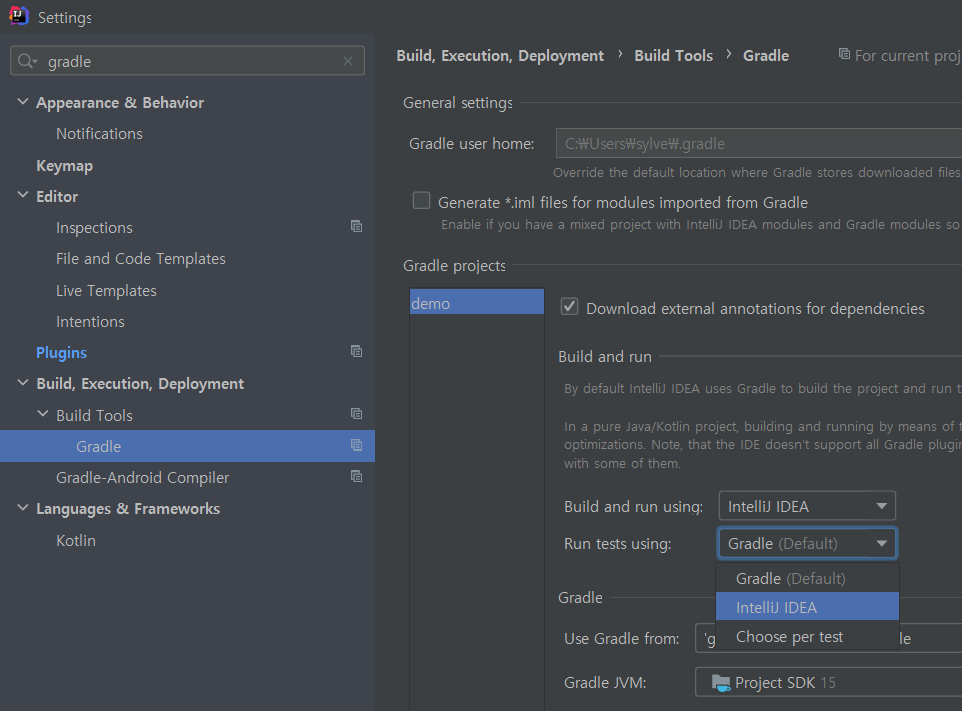Focus the settings search field containing gradle
The height and width of the screenshot is (711, 962).
(187, 61)
